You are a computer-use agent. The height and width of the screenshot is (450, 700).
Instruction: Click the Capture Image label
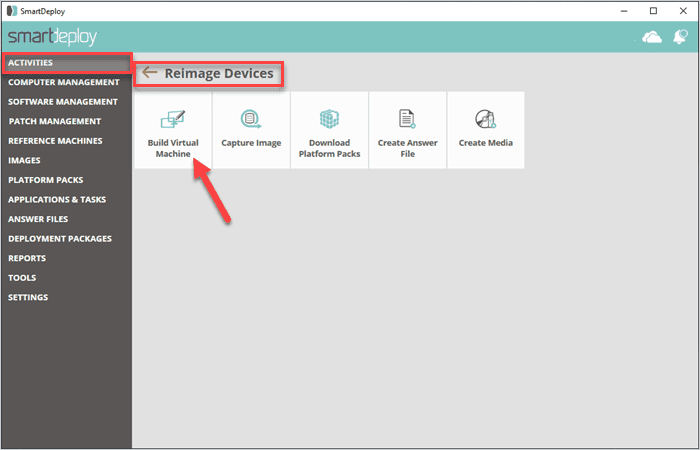pos(251,143)
